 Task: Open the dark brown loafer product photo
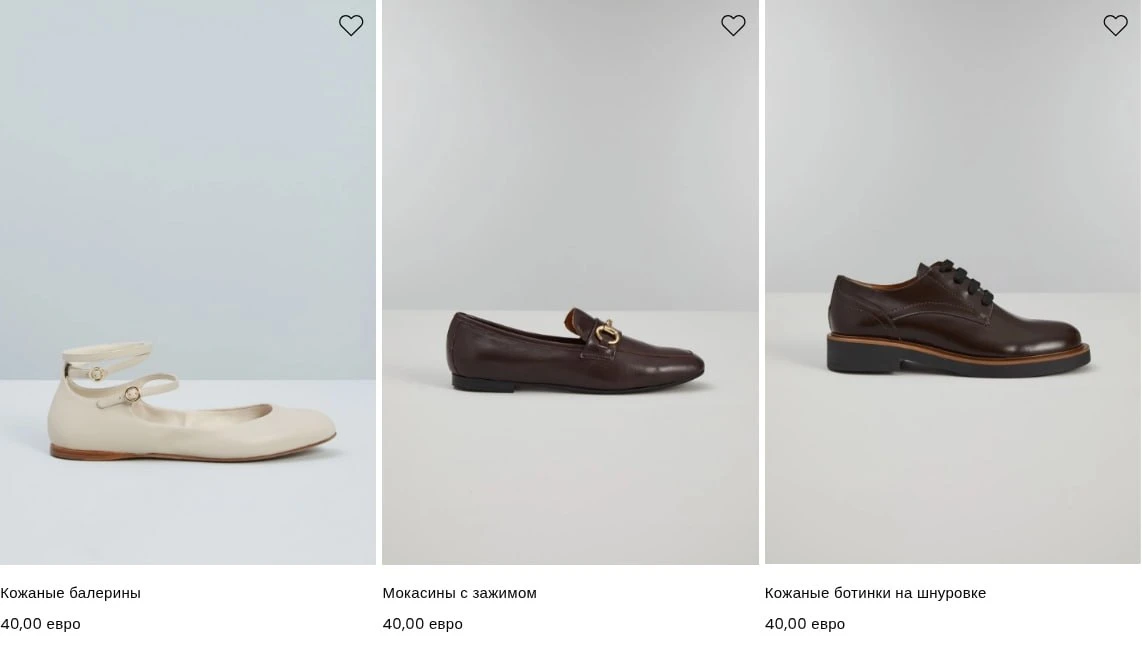[570, 282]
